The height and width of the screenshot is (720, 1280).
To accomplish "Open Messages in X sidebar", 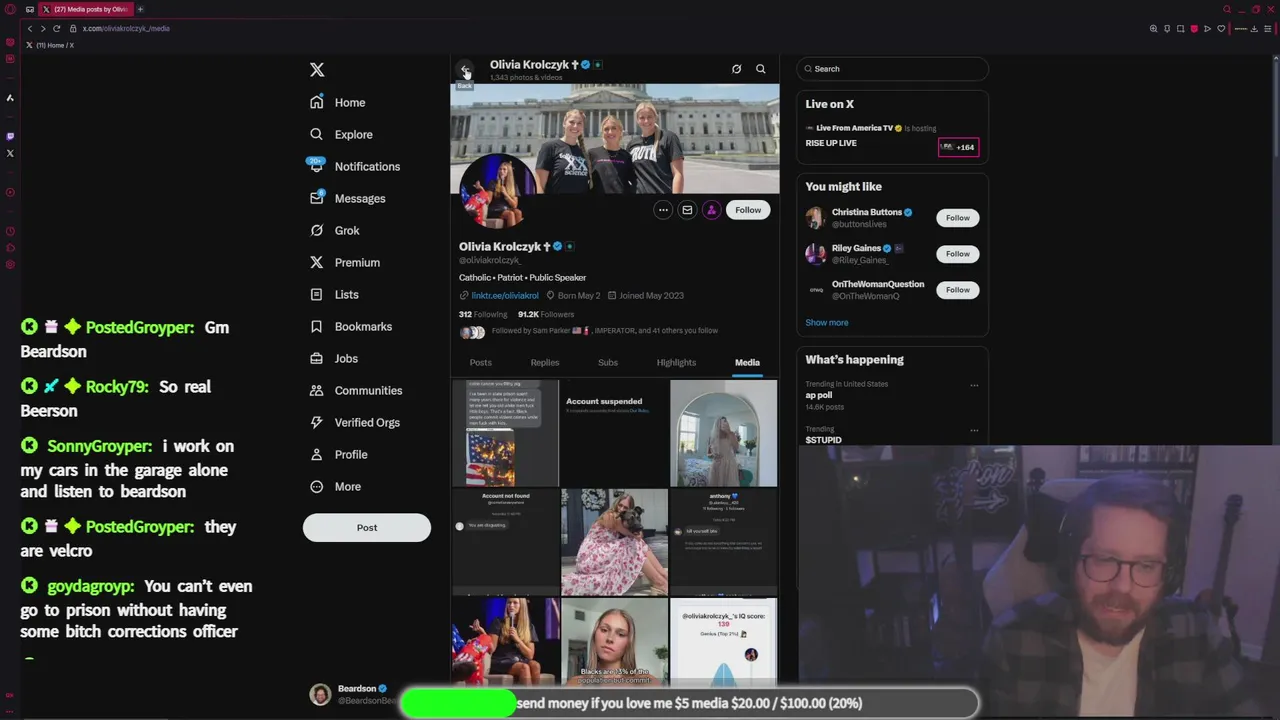I will [x=347, y=198].
